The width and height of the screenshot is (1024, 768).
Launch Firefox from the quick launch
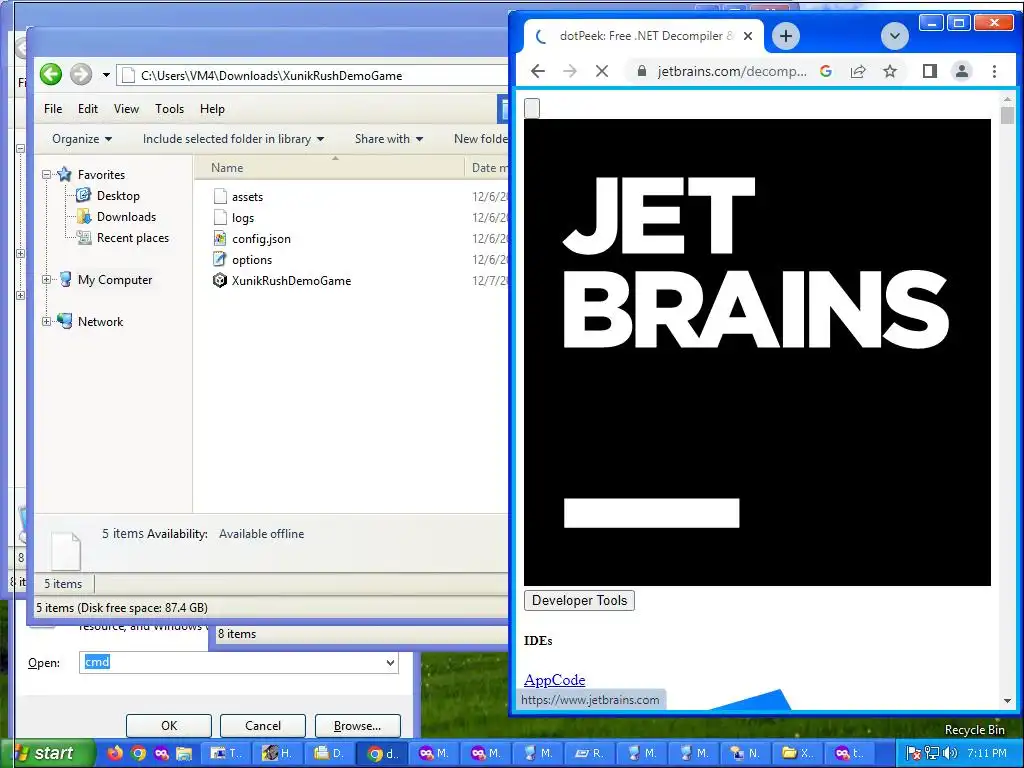pos(115,754)
